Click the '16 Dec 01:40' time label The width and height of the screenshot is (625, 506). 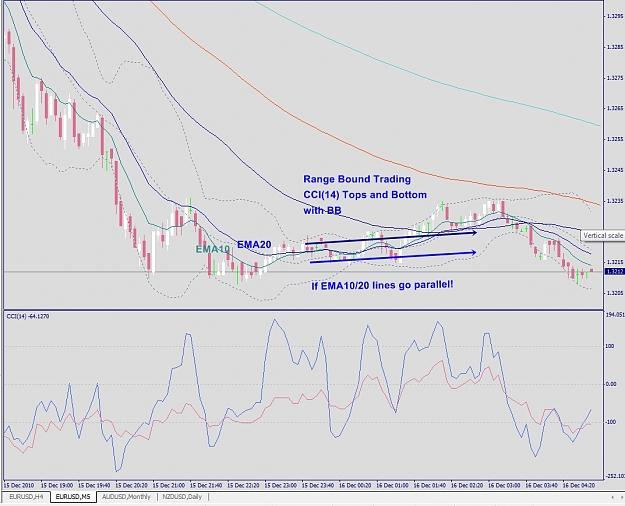pyautogui.click(x=430, y=486)
